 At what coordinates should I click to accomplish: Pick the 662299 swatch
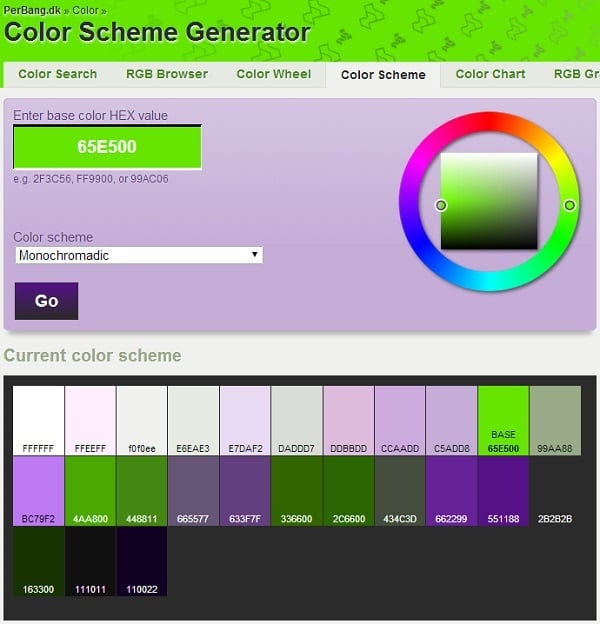coord(452,491)
